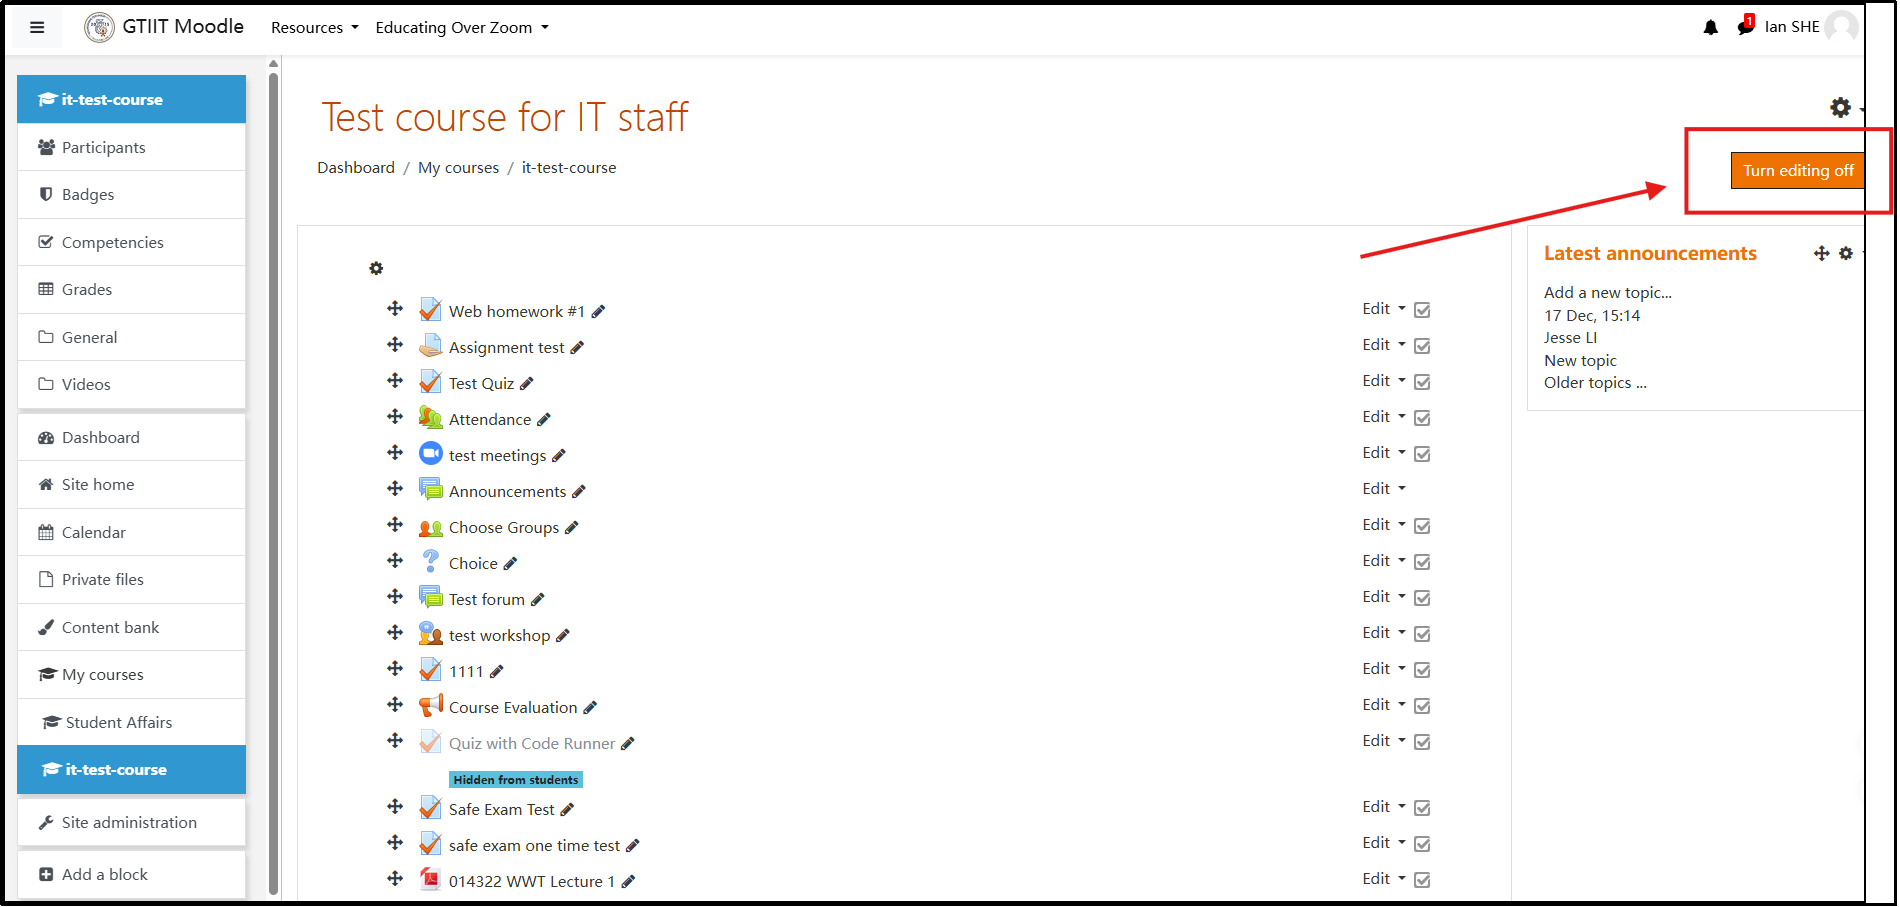The width and height of the screenshot is (1900, 907).
Task: Click move icon of Latest announcements block
Action: [1821, 254]
